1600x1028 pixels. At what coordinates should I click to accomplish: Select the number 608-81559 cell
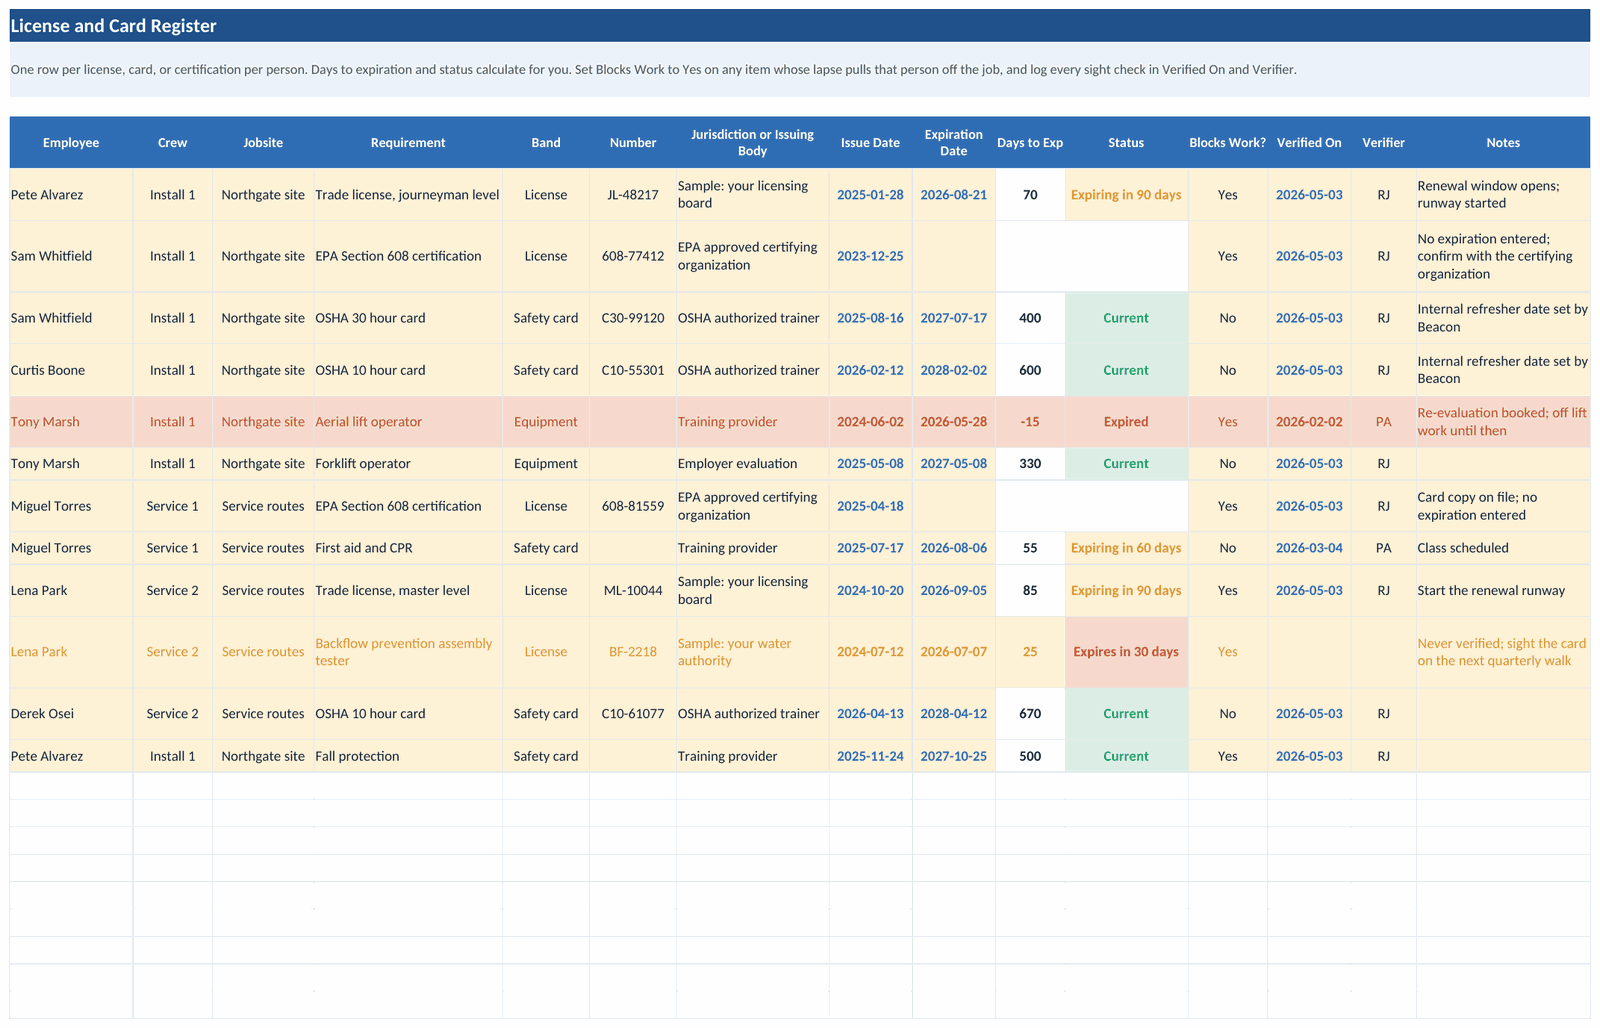pyautogui.click(x=633, y=506)
